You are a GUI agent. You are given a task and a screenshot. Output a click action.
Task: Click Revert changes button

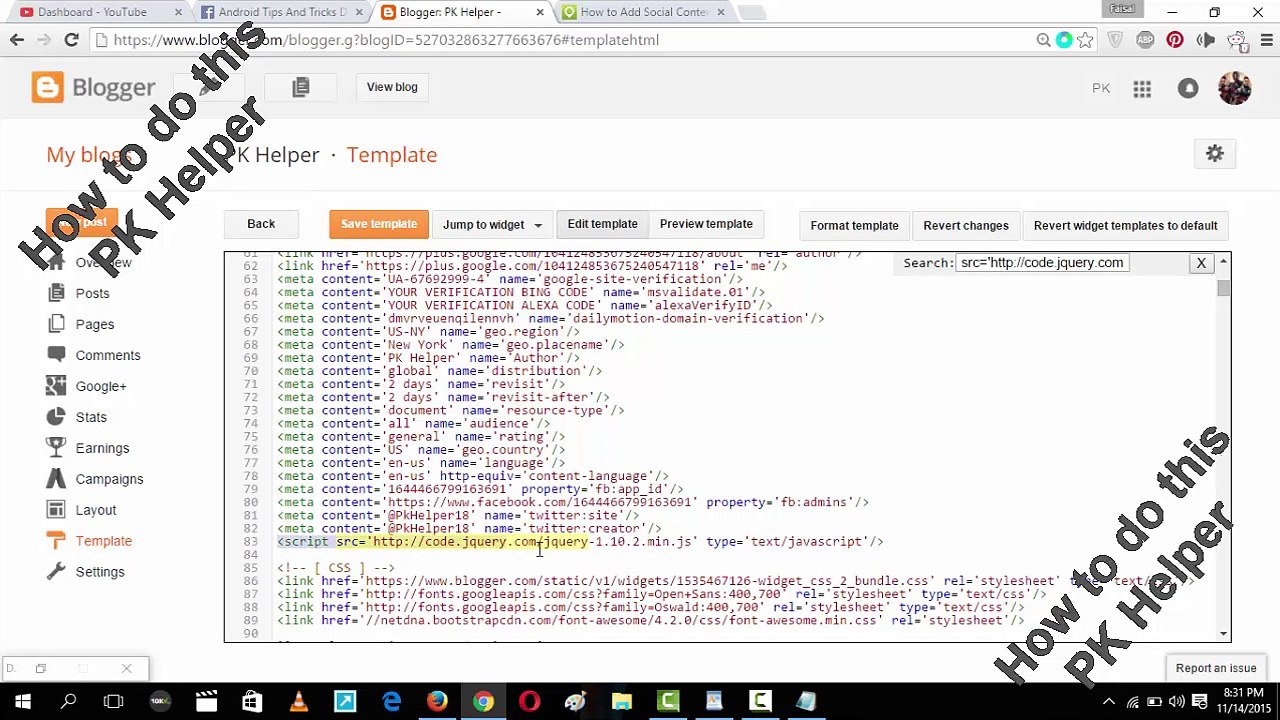(x=966, y=226)
